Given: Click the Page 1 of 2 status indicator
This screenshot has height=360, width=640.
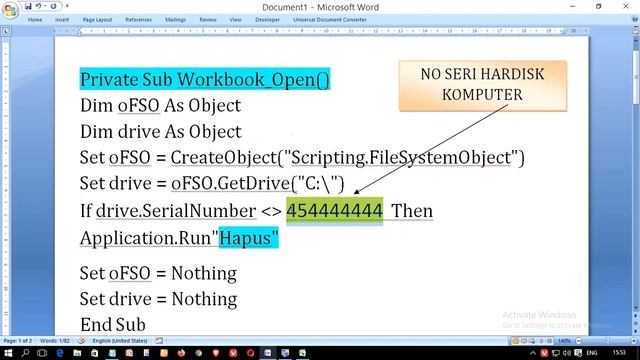Looking at the screenshot, I should pos(18,341).
